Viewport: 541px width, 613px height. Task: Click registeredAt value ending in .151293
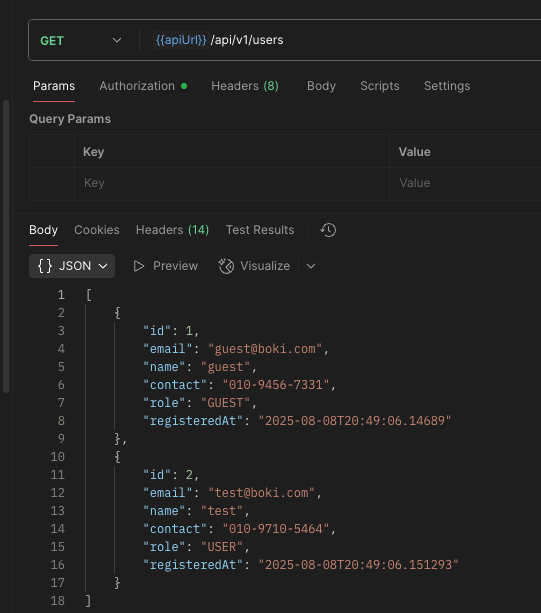click(358, 565)
